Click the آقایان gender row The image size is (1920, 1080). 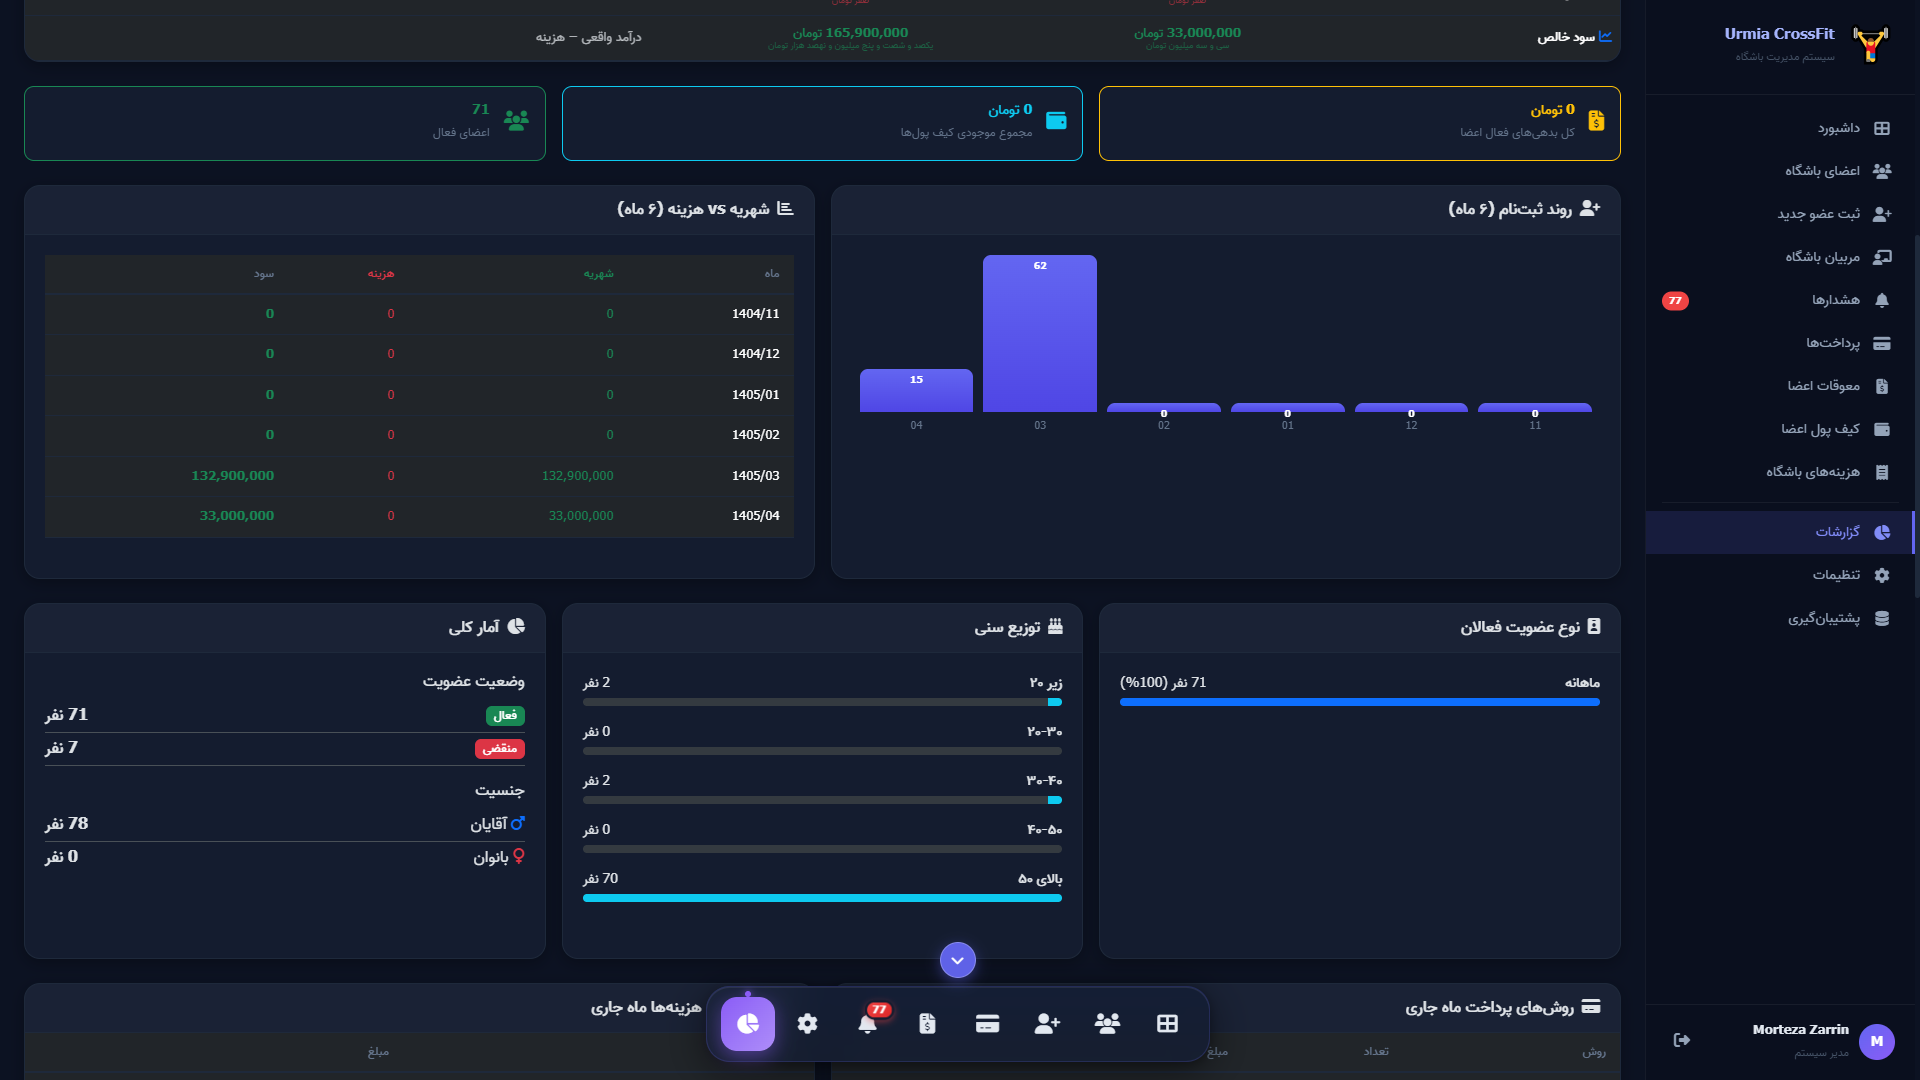[x=285, y=824]
